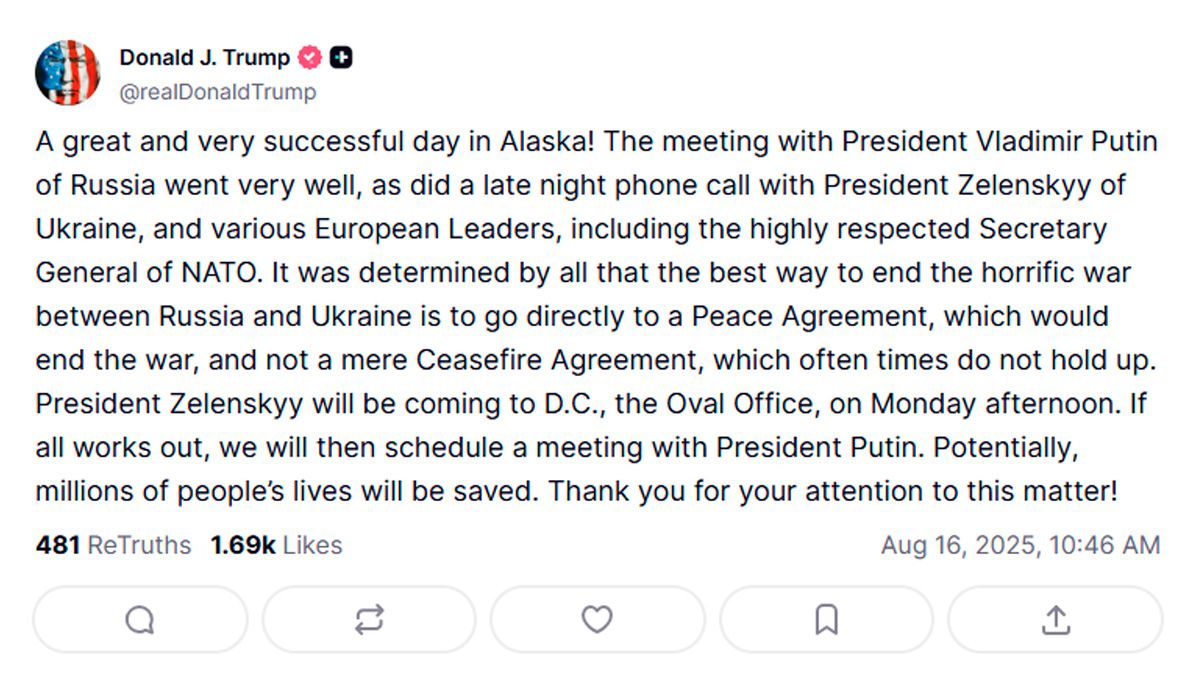Open the profile avatar picture
This screenshot has width=1200, height=675.
(x=68, y=73)
